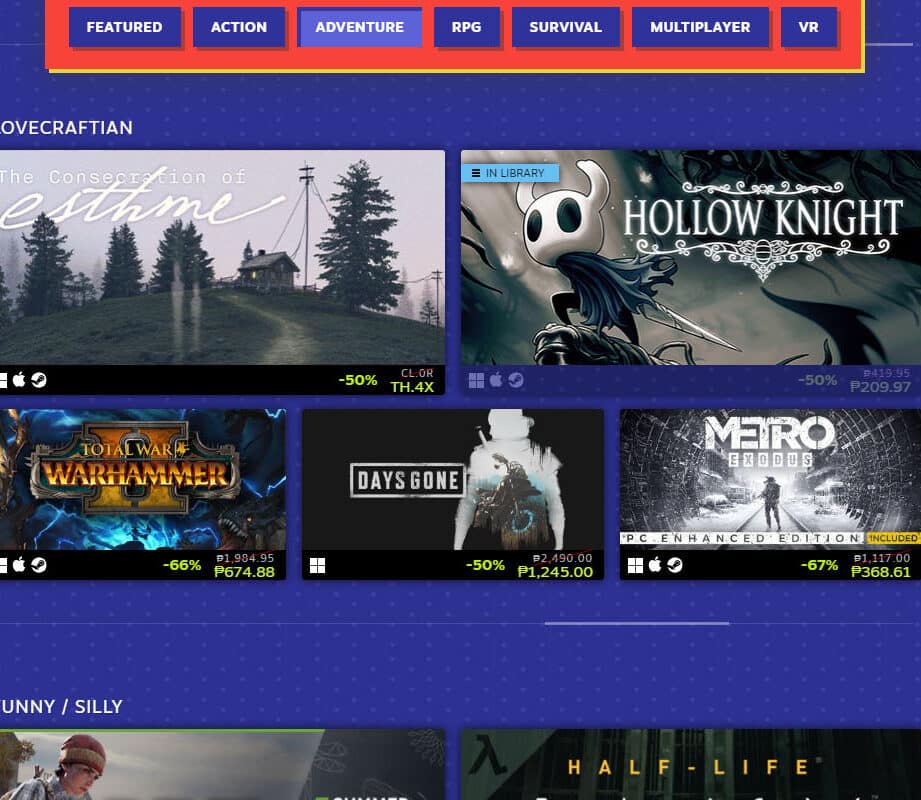Click Steam platform icon on Hollow Knight card
921x800 pixels.
[516, 381]
